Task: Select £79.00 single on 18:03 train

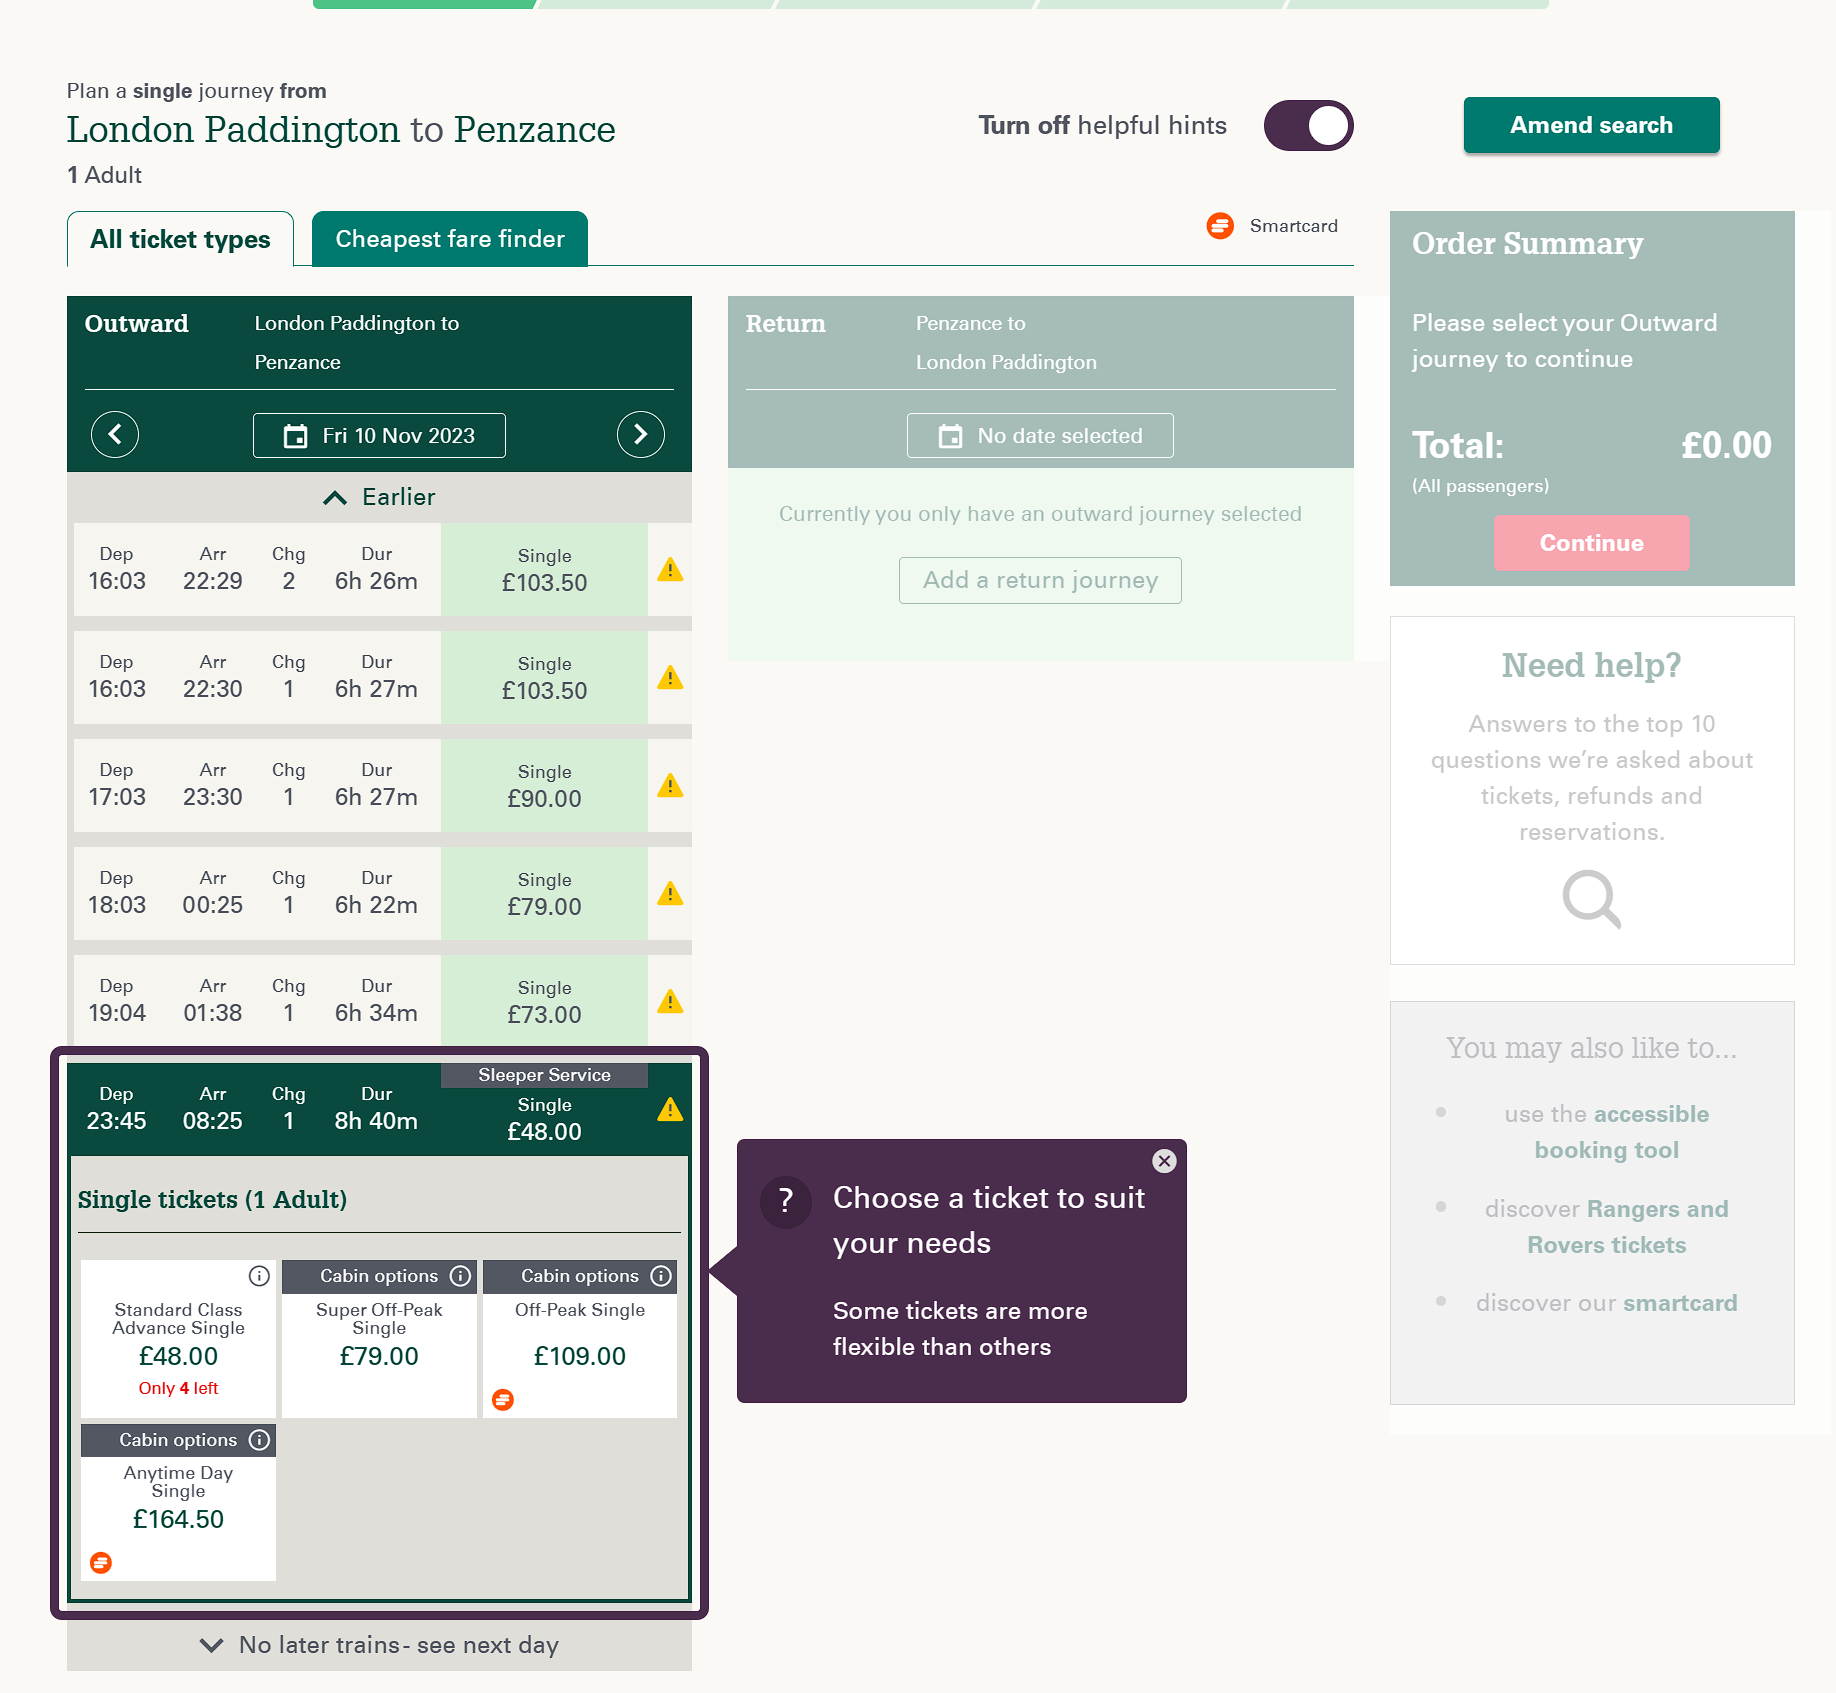Action: tap(544, 894)
